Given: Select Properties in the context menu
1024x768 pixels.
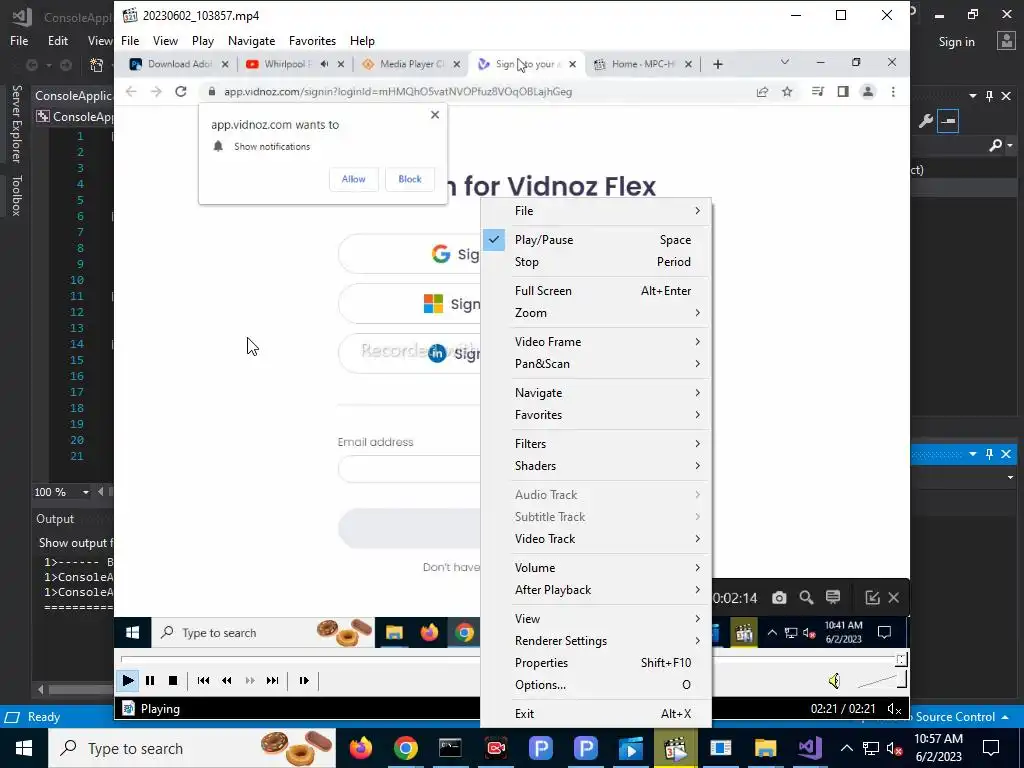Looking at the screenshot, I should [x=596, y=663].
